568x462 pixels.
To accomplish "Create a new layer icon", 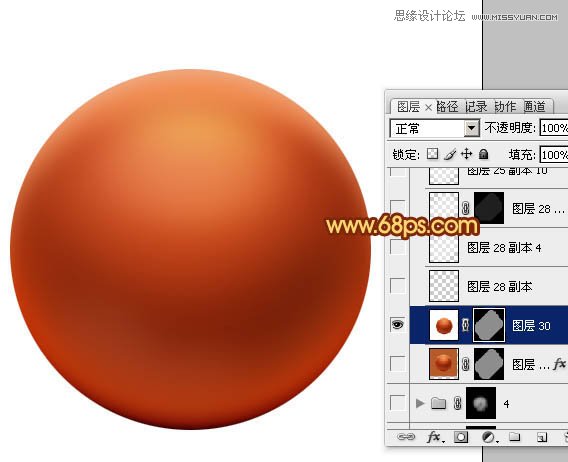I will 542,437.
